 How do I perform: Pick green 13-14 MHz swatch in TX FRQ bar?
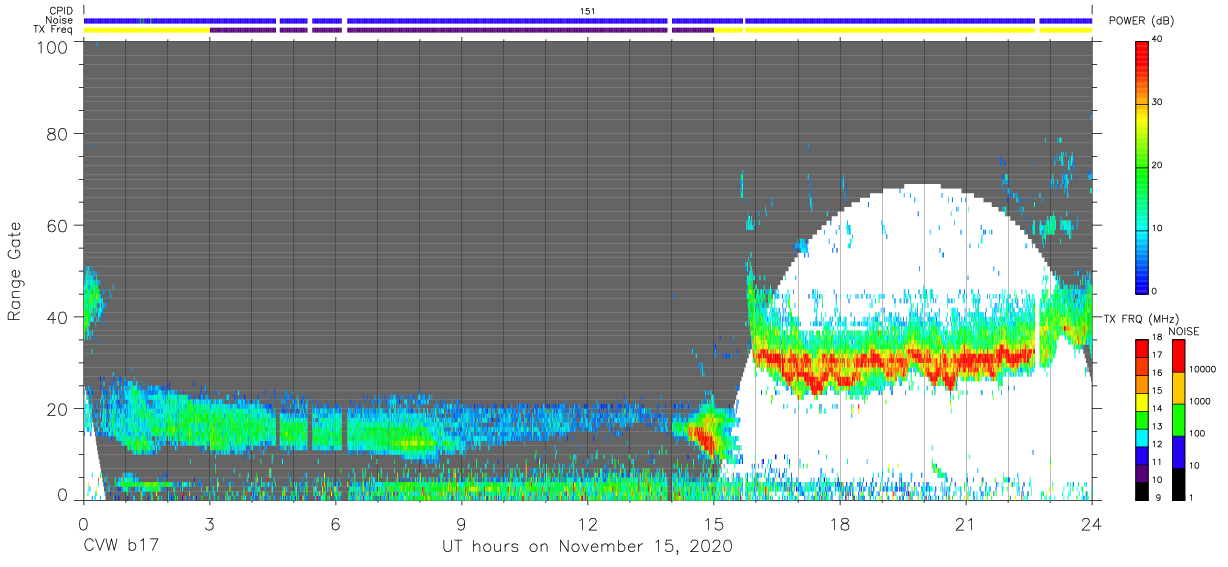tap(1142, 419)
